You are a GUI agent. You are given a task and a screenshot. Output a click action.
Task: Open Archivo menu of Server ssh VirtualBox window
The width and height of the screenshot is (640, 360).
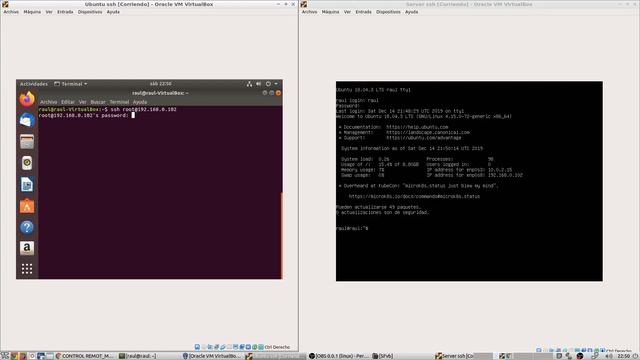(x=309, y=12)
